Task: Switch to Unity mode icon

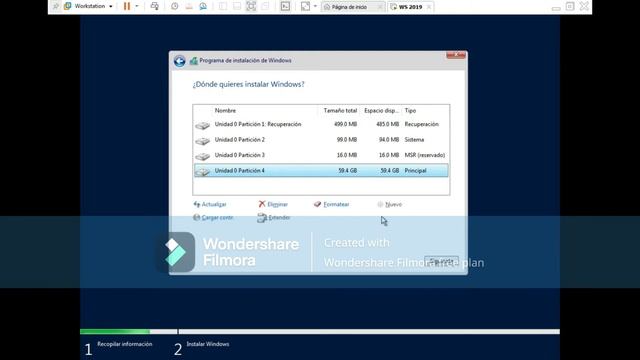Action: coord(265,6)
